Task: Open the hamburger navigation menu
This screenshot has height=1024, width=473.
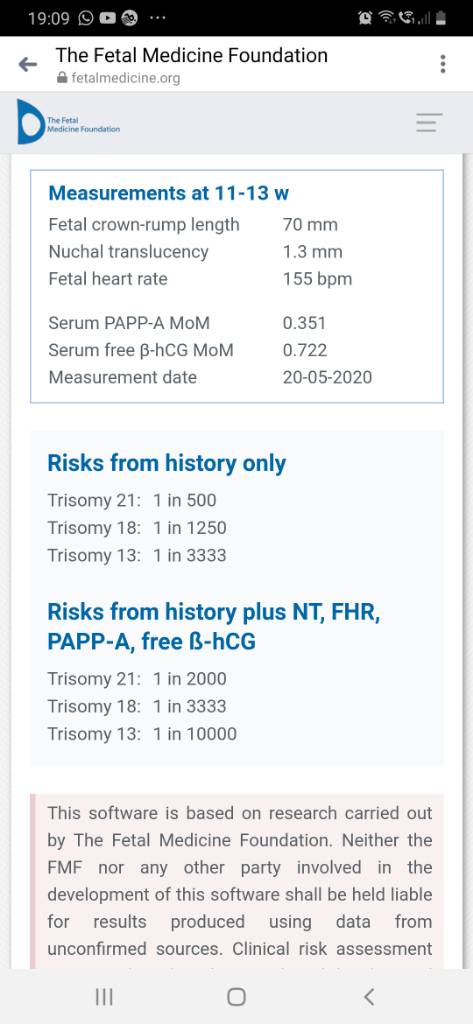Action: point(429,123)
